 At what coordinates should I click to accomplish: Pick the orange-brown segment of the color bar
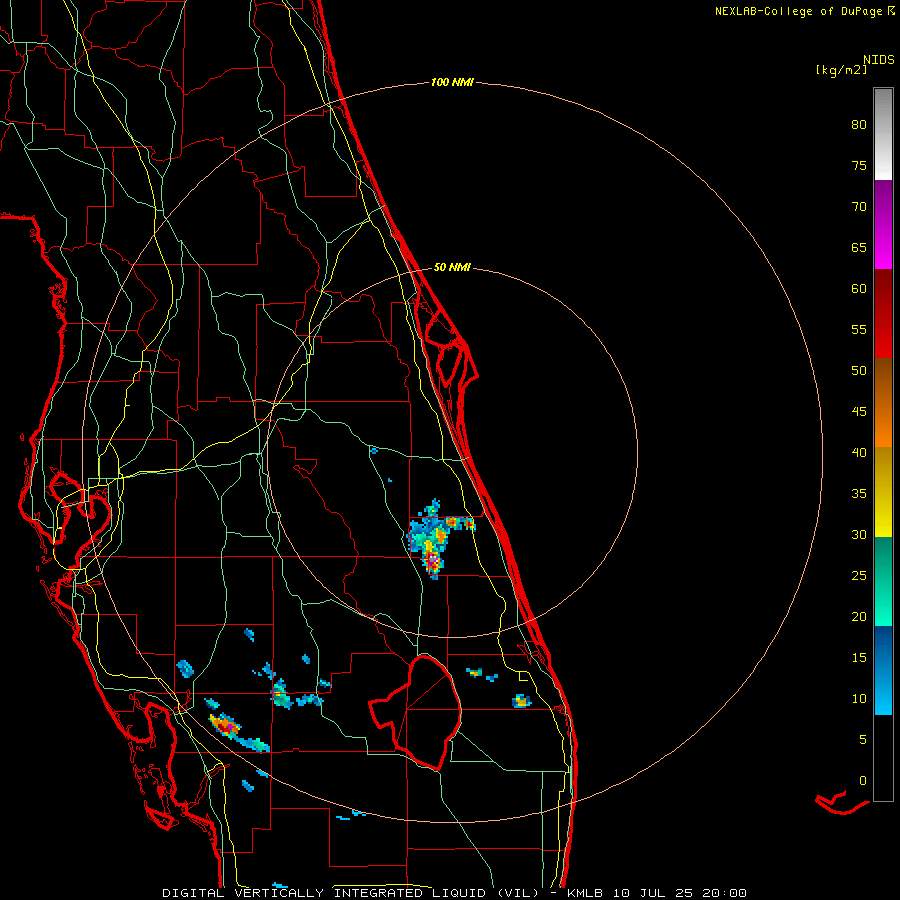tap(883, 402)
